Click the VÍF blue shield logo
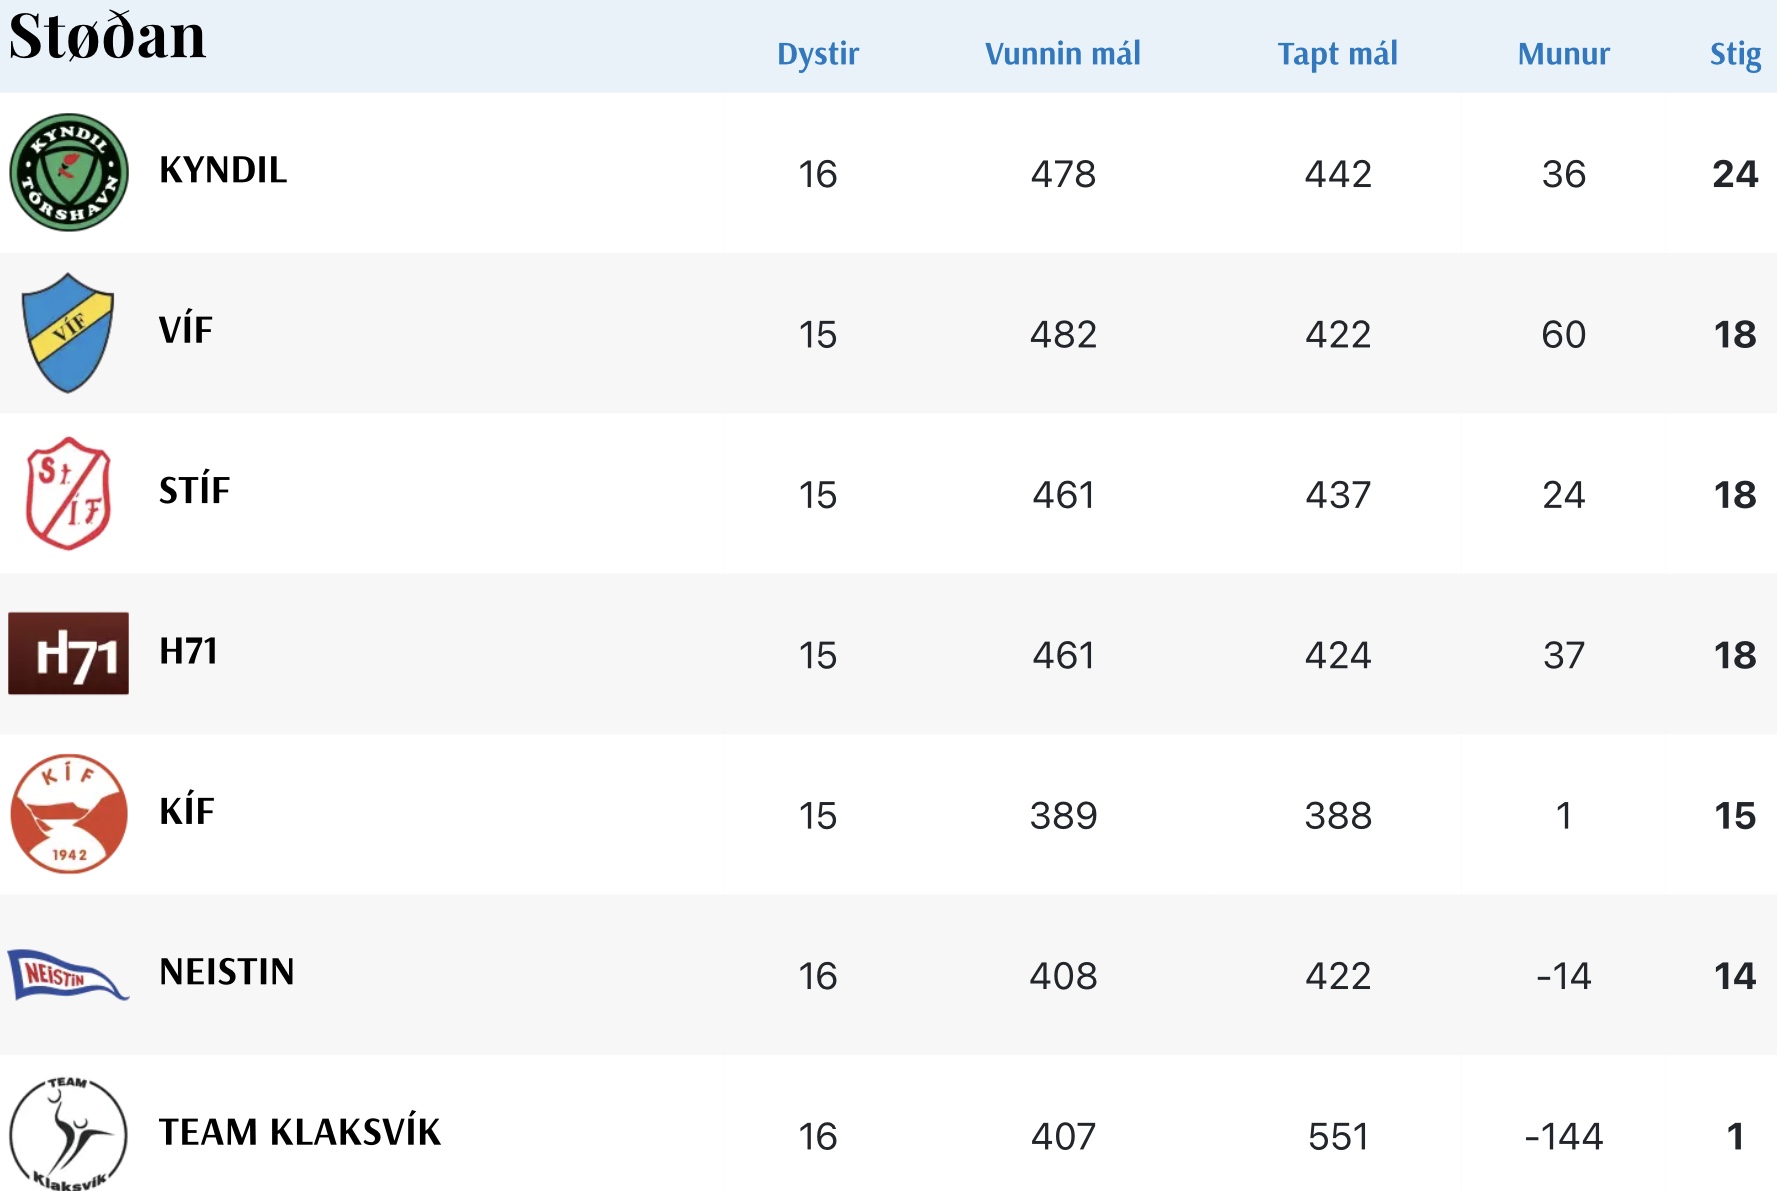 pyautogui.click(x=68, y=332)
